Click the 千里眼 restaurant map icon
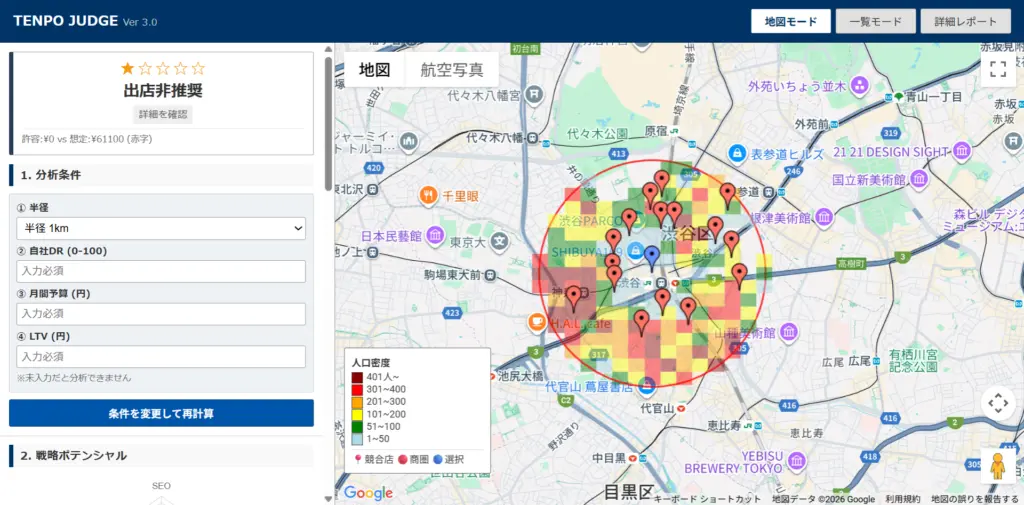Screen dimensions: 1024x505 (x=428, y=196)
